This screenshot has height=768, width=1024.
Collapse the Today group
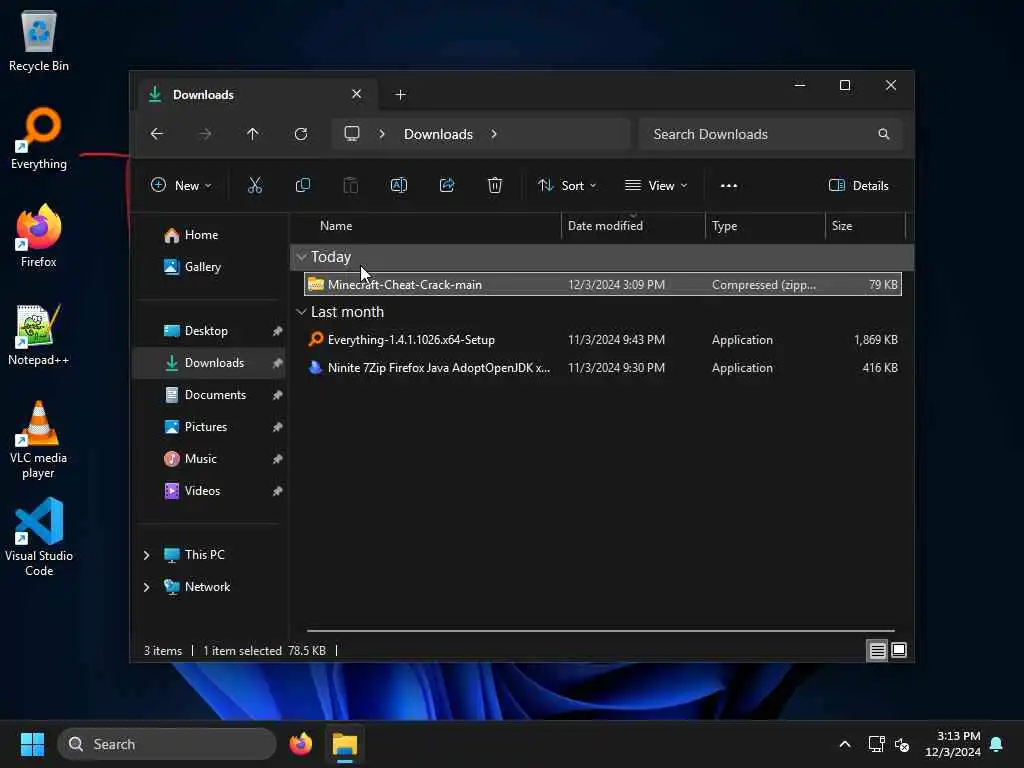[301, 257]
